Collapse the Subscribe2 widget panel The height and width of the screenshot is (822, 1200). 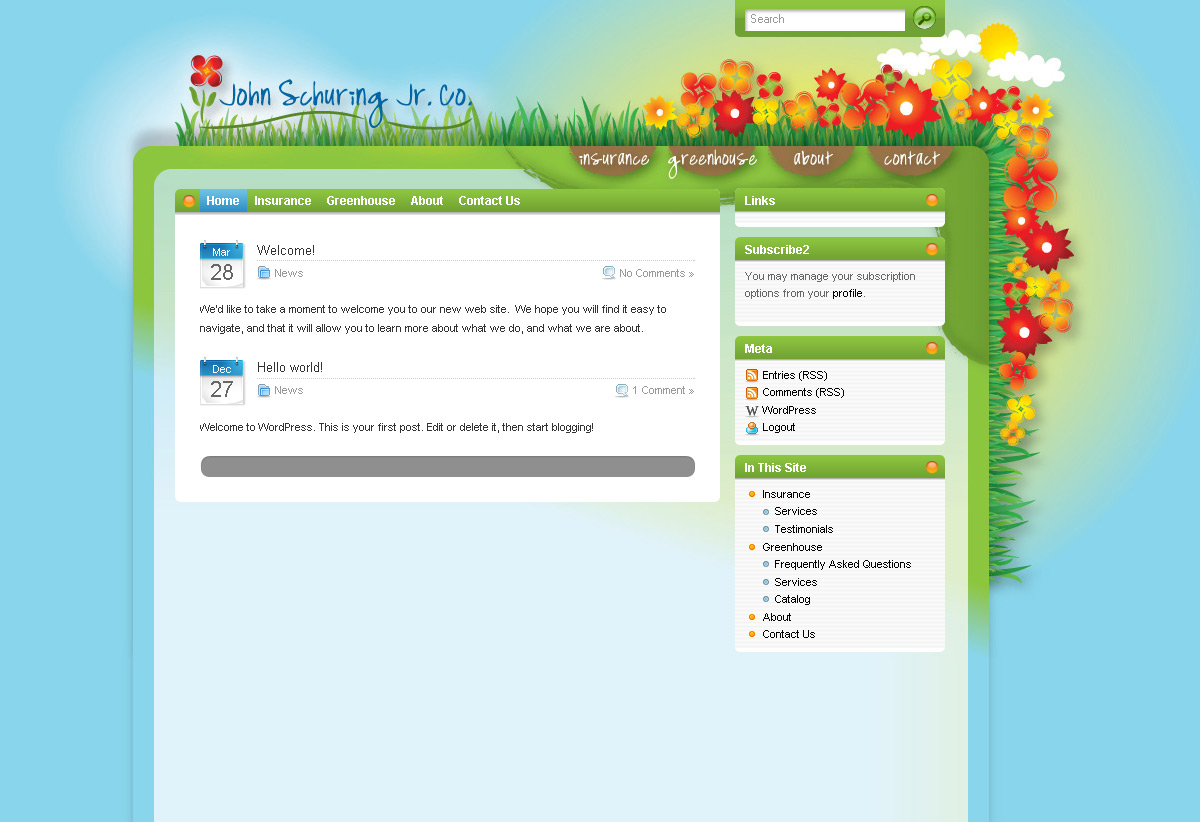click(932, 250)
